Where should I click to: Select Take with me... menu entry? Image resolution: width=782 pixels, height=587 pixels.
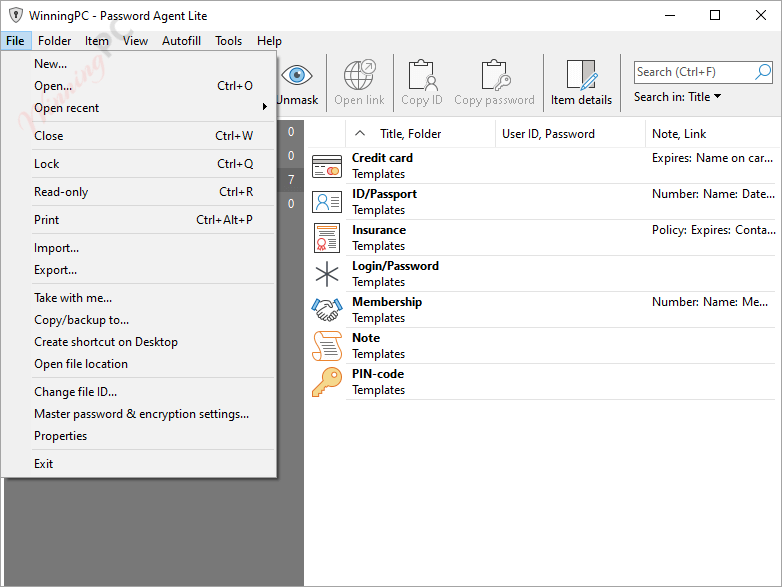point(139,298)
